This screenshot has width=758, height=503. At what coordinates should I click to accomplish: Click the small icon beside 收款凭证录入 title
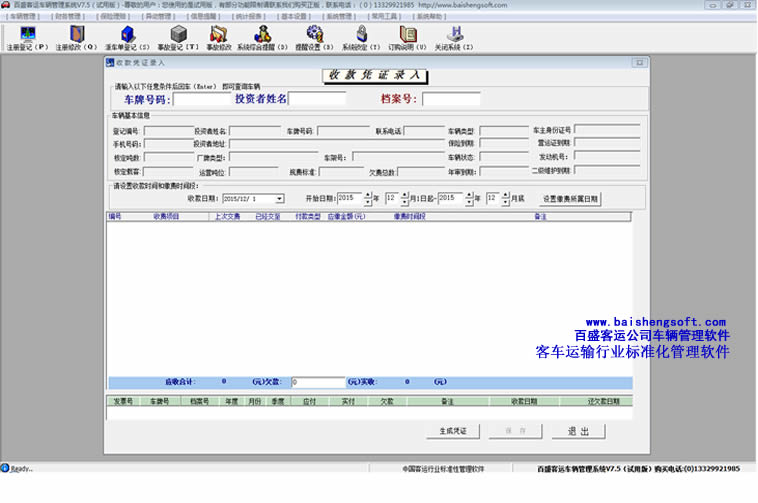click(110, 62)
